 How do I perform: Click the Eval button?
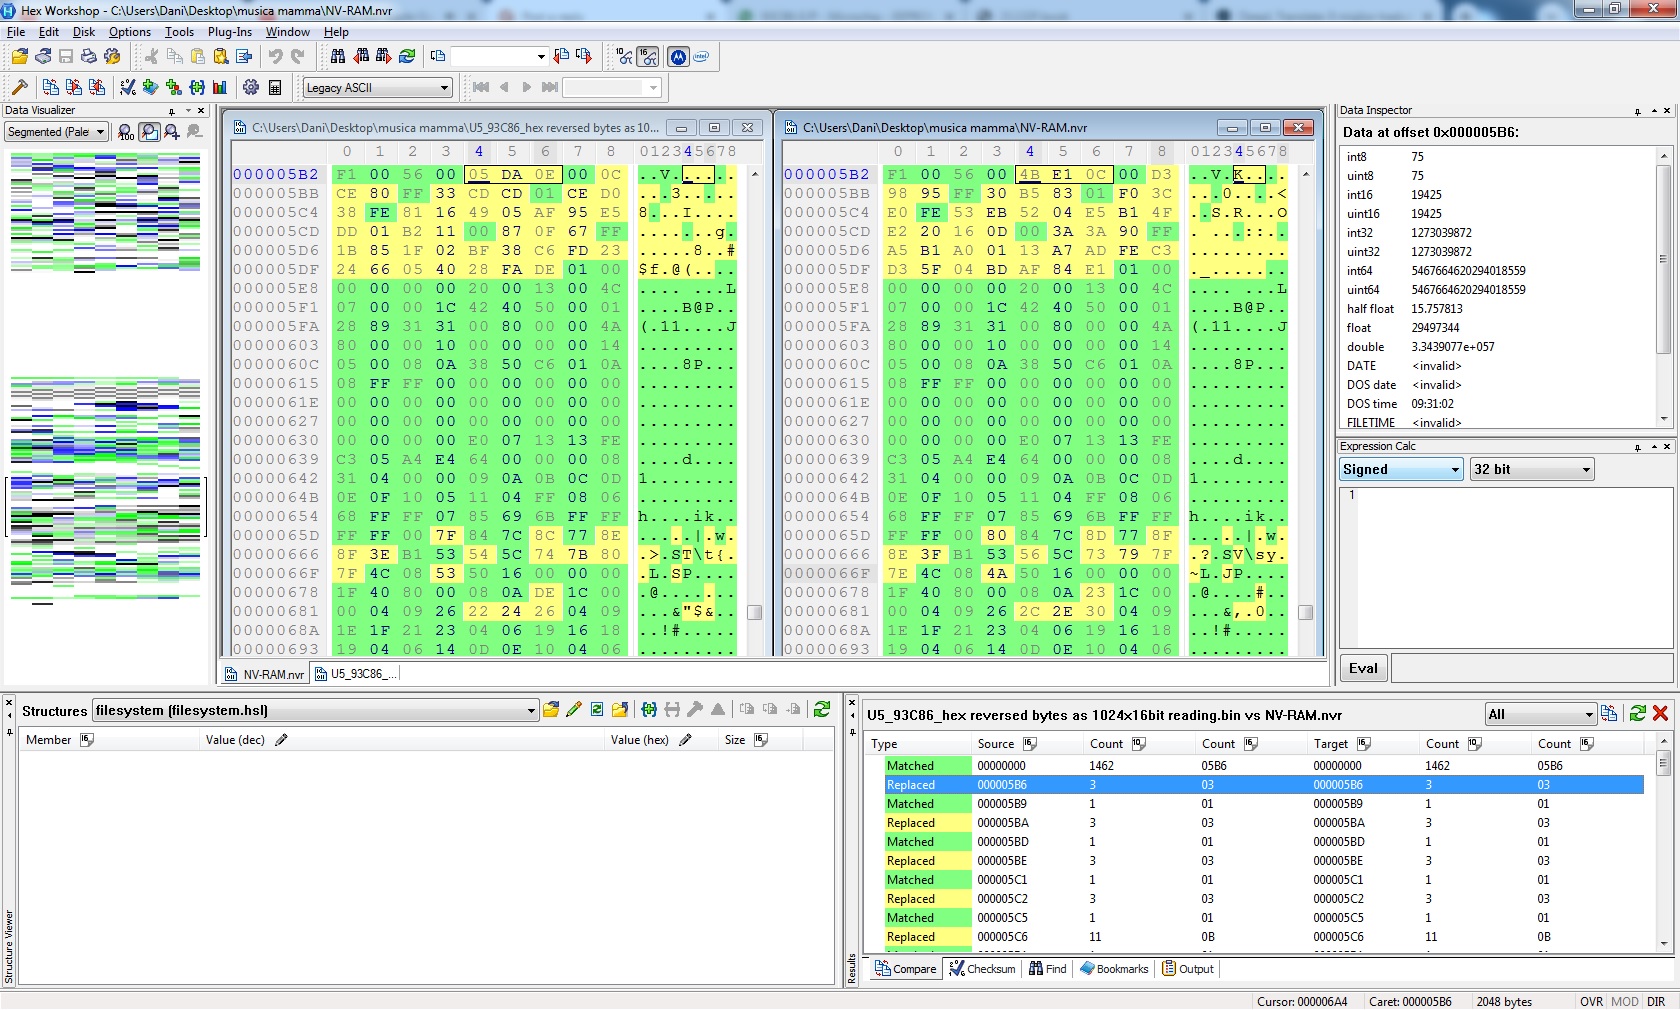point(1363,668)
